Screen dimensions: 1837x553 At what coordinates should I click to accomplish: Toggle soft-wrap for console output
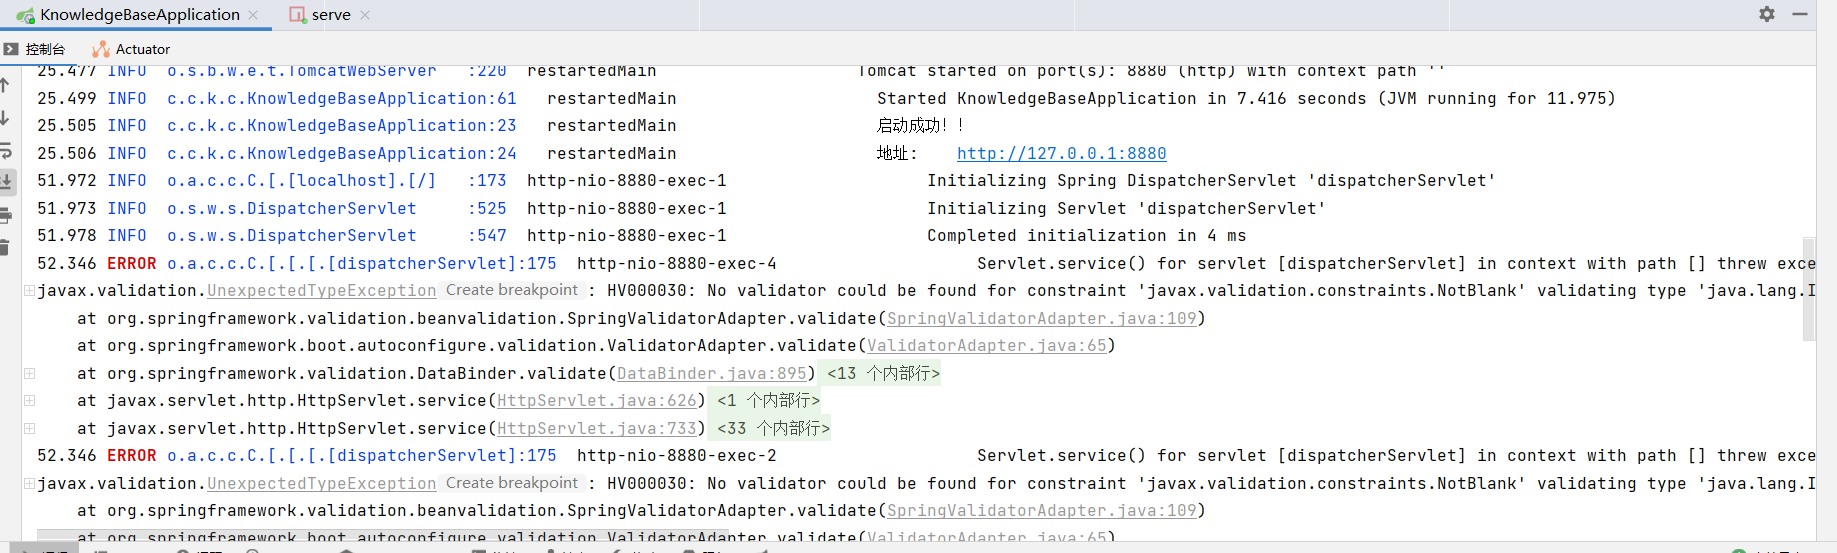[x=5, y=150]
